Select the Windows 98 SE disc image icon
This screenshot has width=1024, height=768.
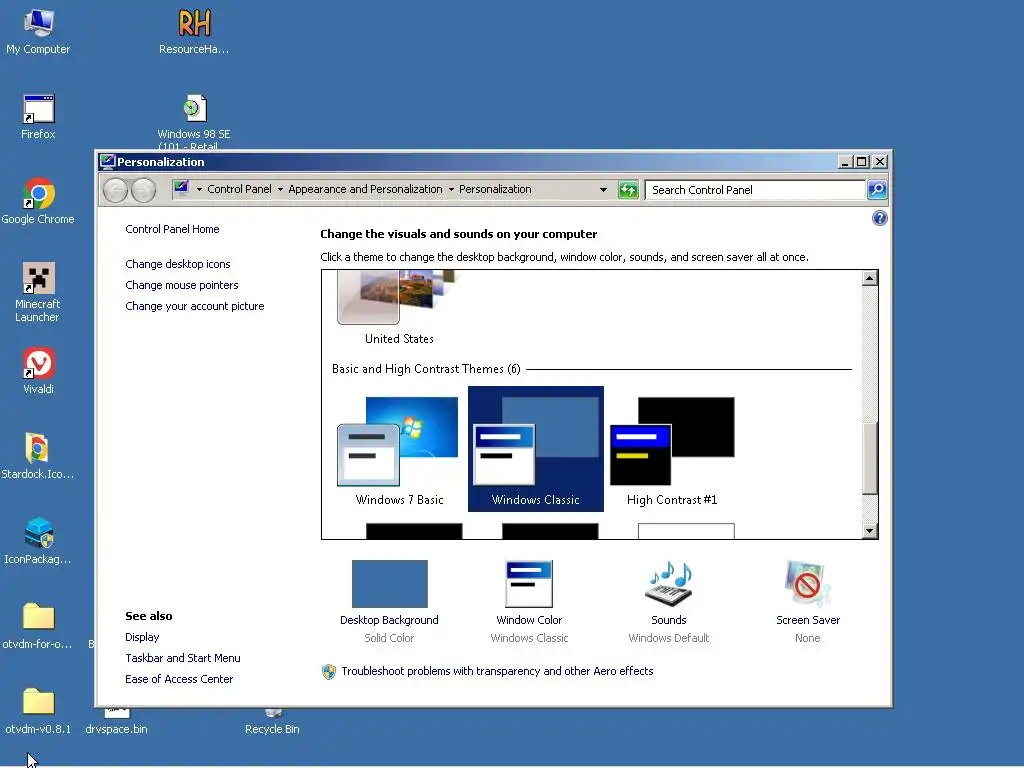pyautogui.click(x=194, y=121)
